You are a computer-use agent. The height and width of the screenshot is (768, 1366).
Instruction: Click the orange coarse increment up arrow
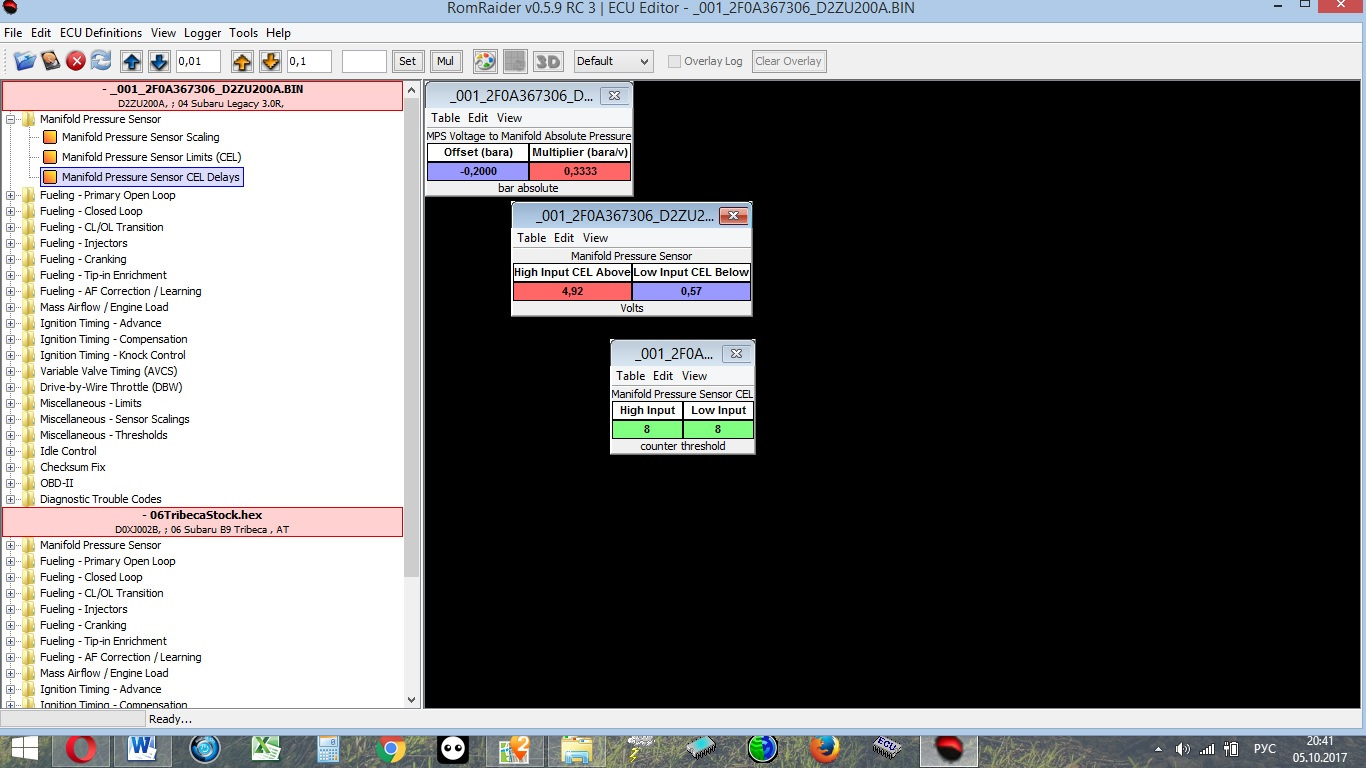coord(242,61)
